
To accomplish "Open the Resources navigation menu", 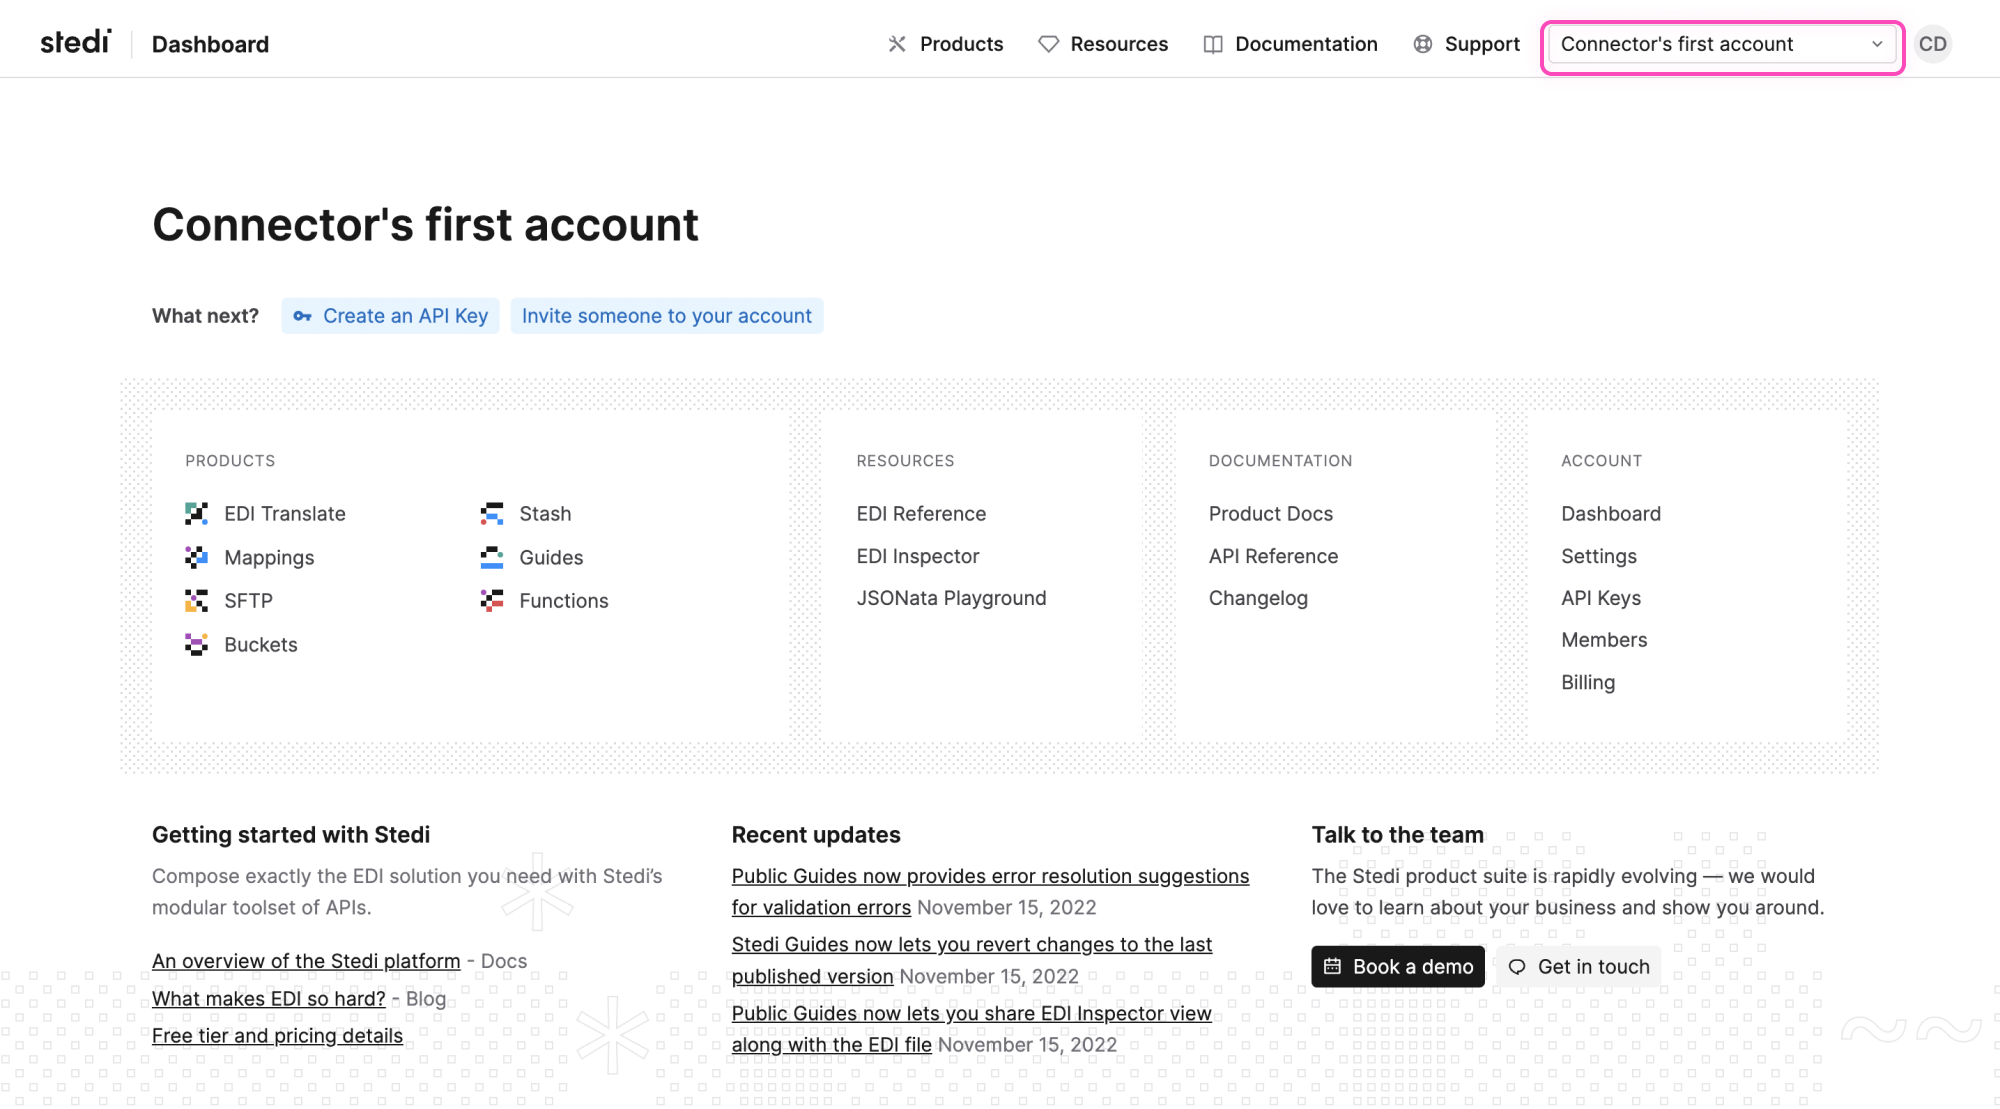I will (1103, 44).
